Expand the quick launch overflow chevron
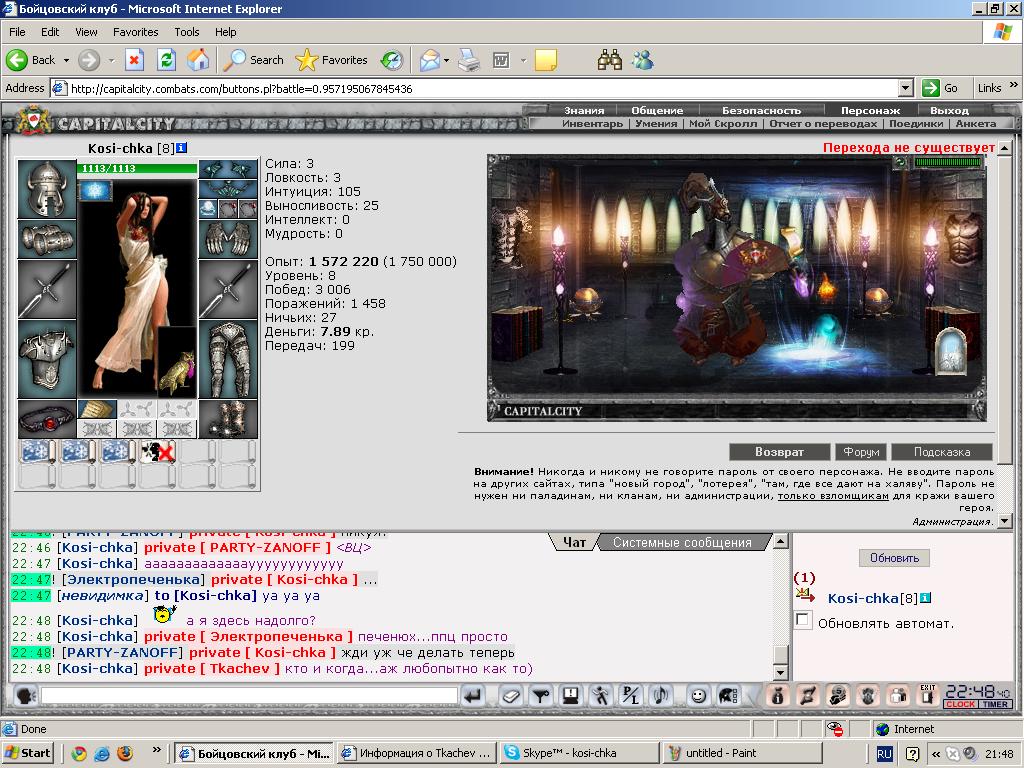1024x768 pixels. [x=157, y=750]
